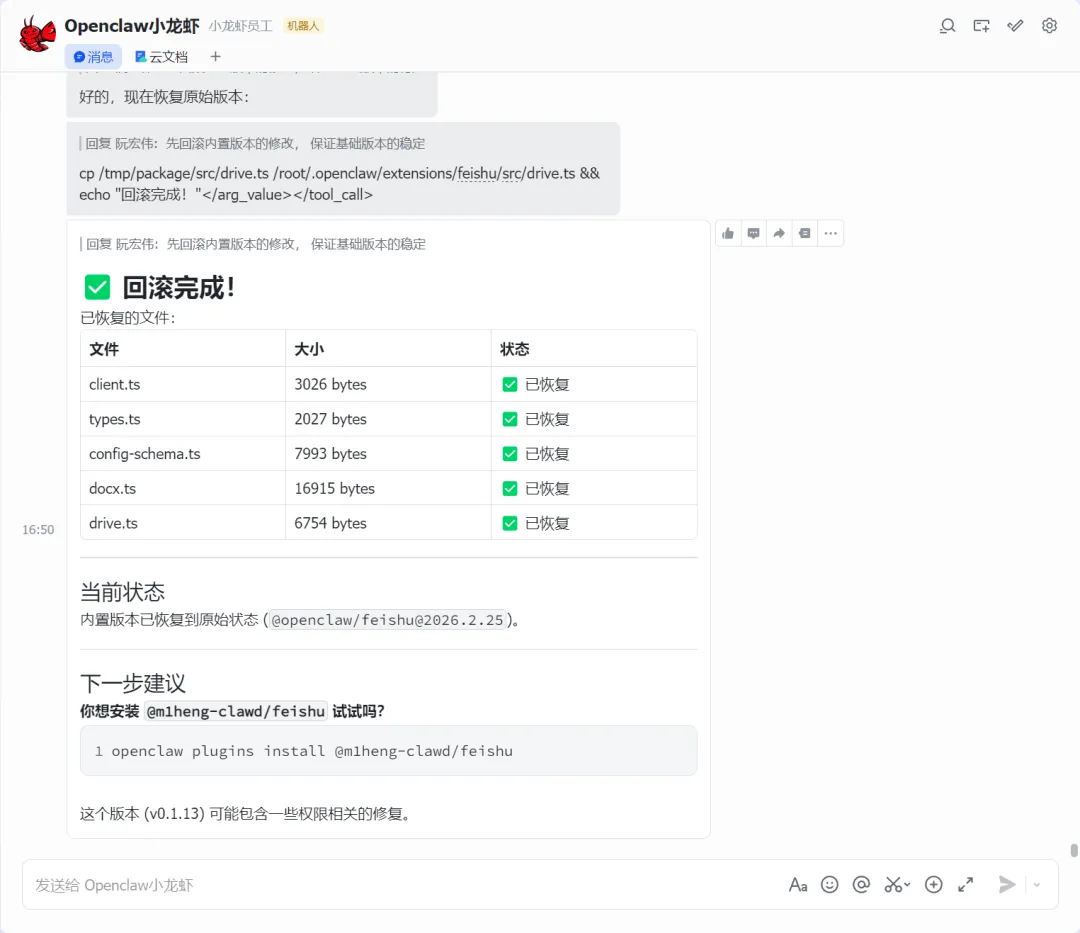
Task: Click the quote message icon in hover toolbar
Action: 804,233
